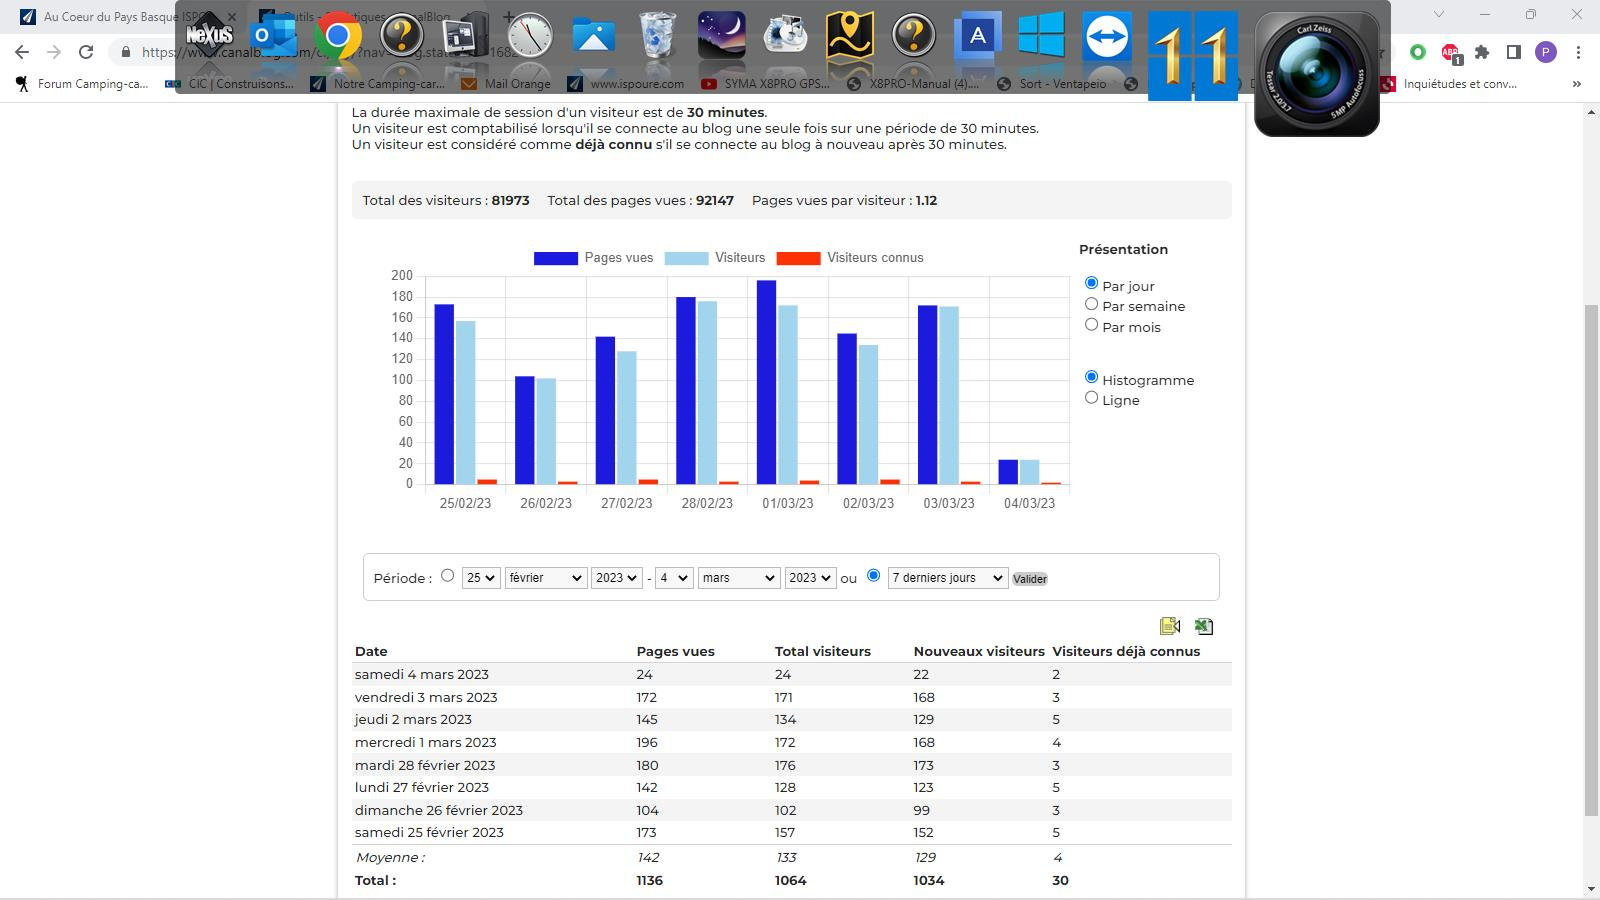Click the green circle extension icon
The height and width of the screenshot is (900, 1600).
[x=1418, y=52]
